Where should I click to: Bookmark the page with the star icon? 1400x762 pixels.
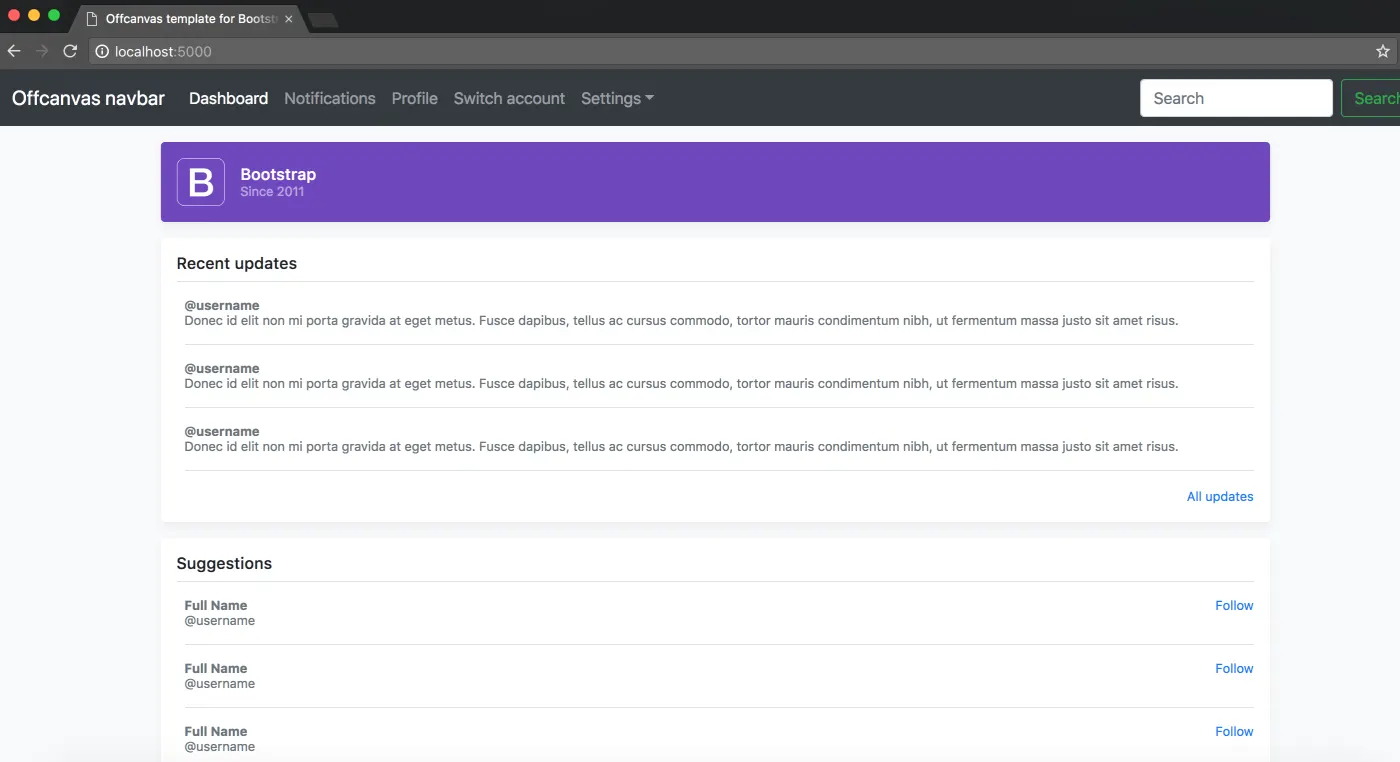(1383, 51)
